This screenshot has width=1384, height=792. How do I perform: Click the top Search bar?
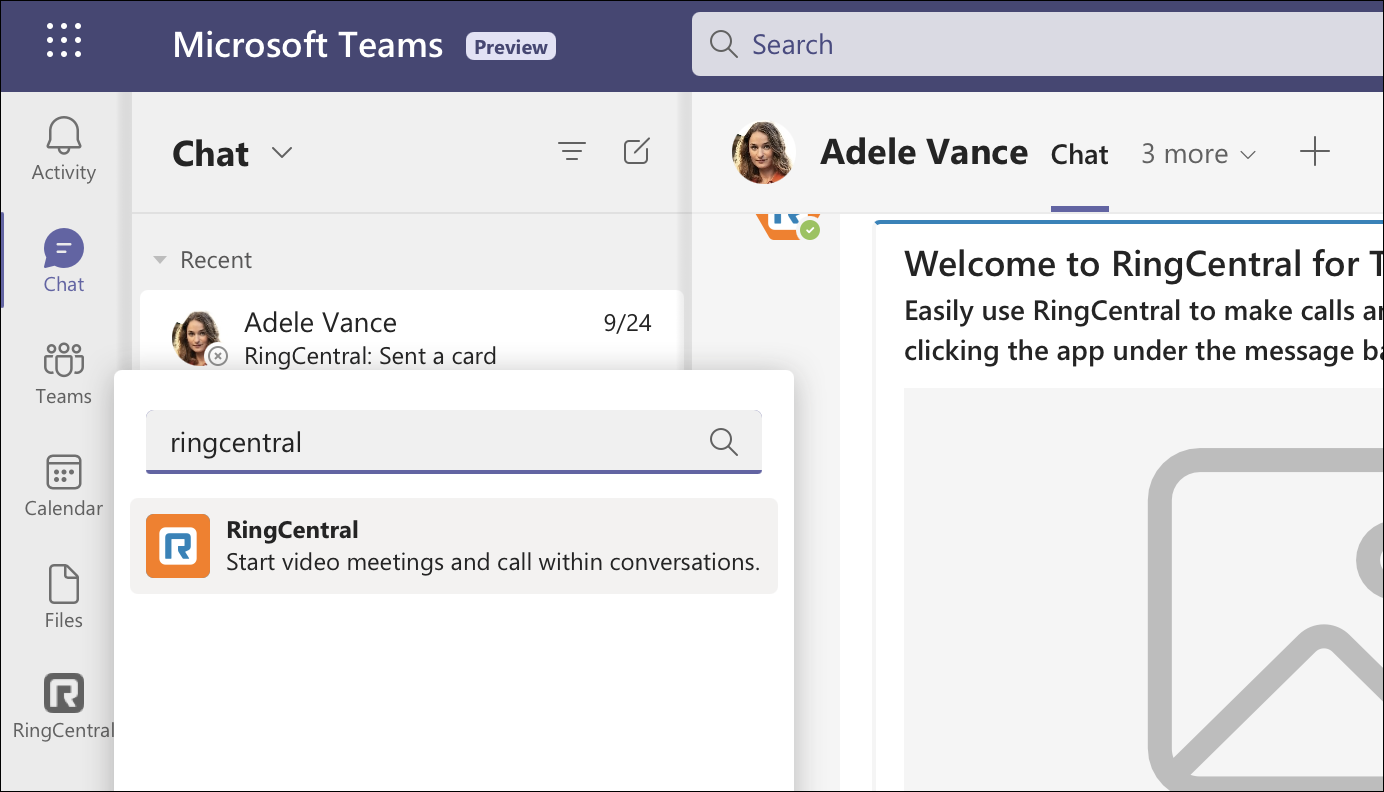point(1030,44)
